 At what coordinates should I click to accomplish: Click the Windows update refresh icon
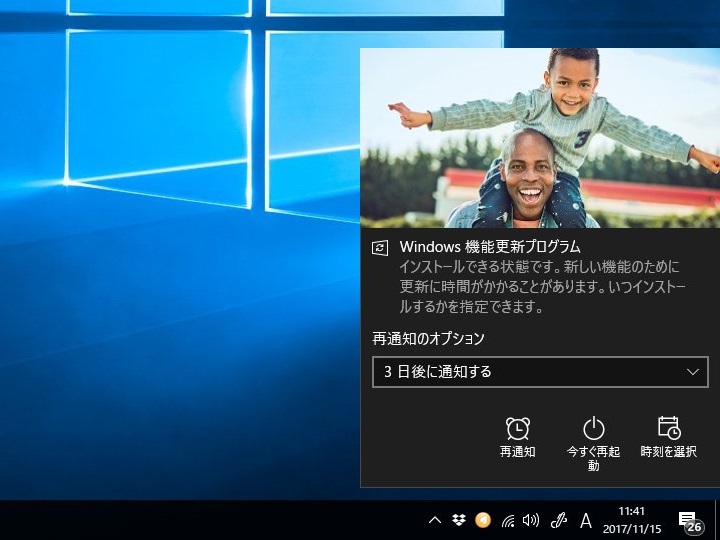[380, 248]
